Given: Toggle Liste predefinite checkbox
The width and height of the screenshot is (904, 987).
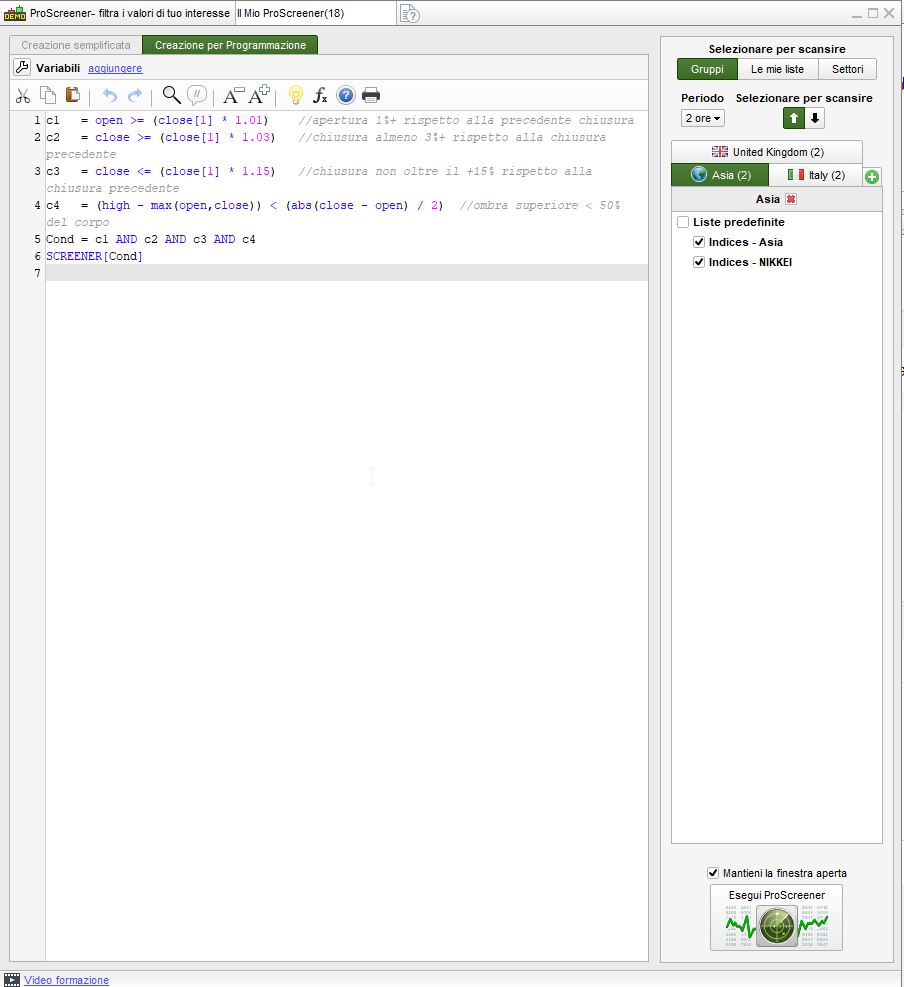Looking at the screenshot, I should tap(683, 222).
